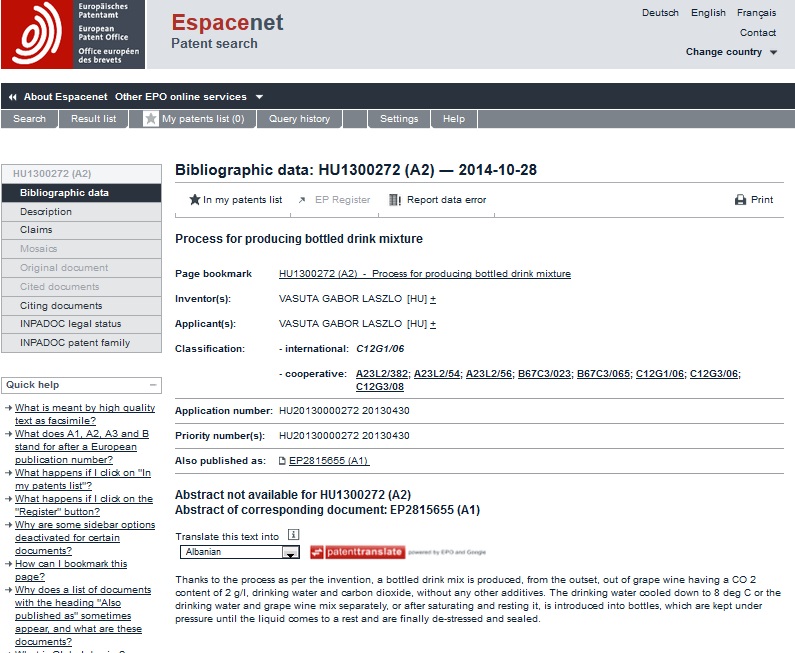This screenshot has width=795, height=653.
Task: Expand applicant list with the plus sign
Action: (x=433, y=324)
